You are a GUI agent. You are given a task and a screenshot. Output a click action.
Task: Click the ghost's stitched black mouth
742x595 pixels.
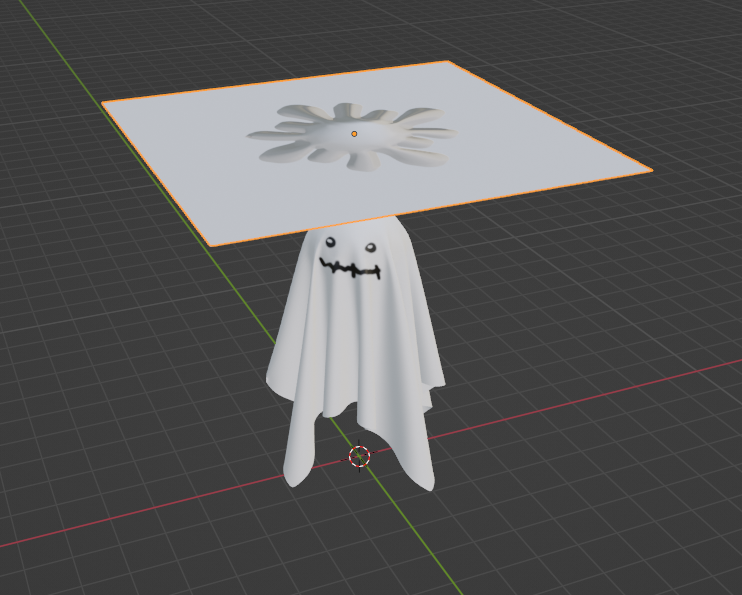(350, 269)
